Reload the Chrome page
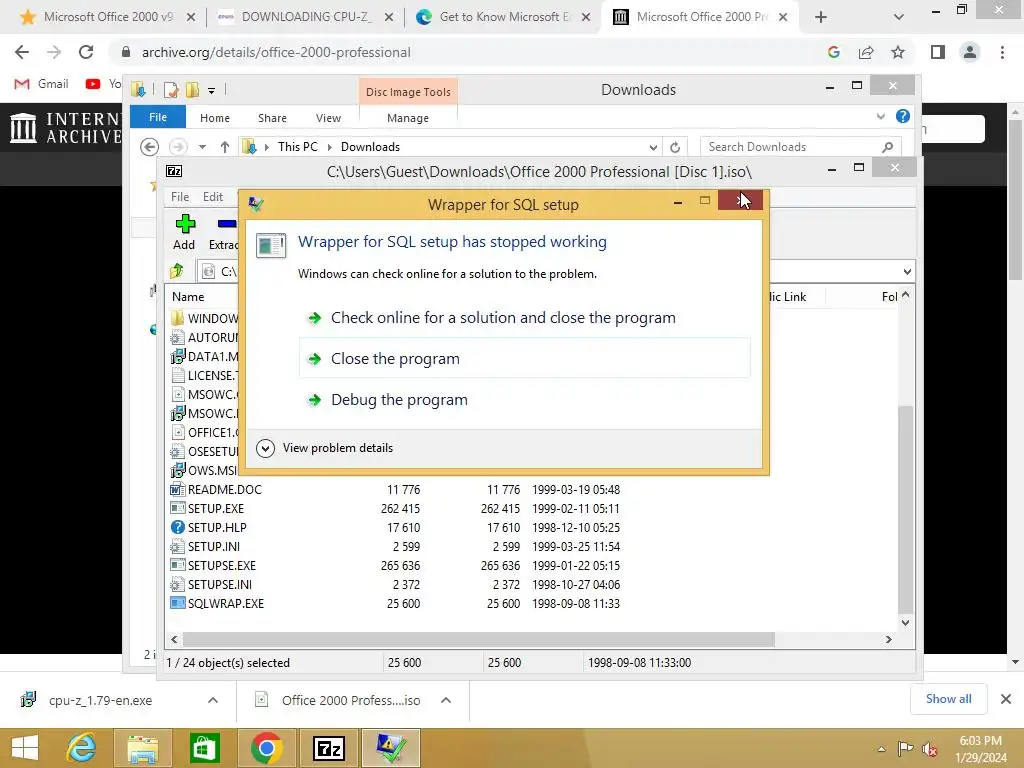Image resolution: width=1024 pixels, height=768 pixels. (x=86, y=52)
